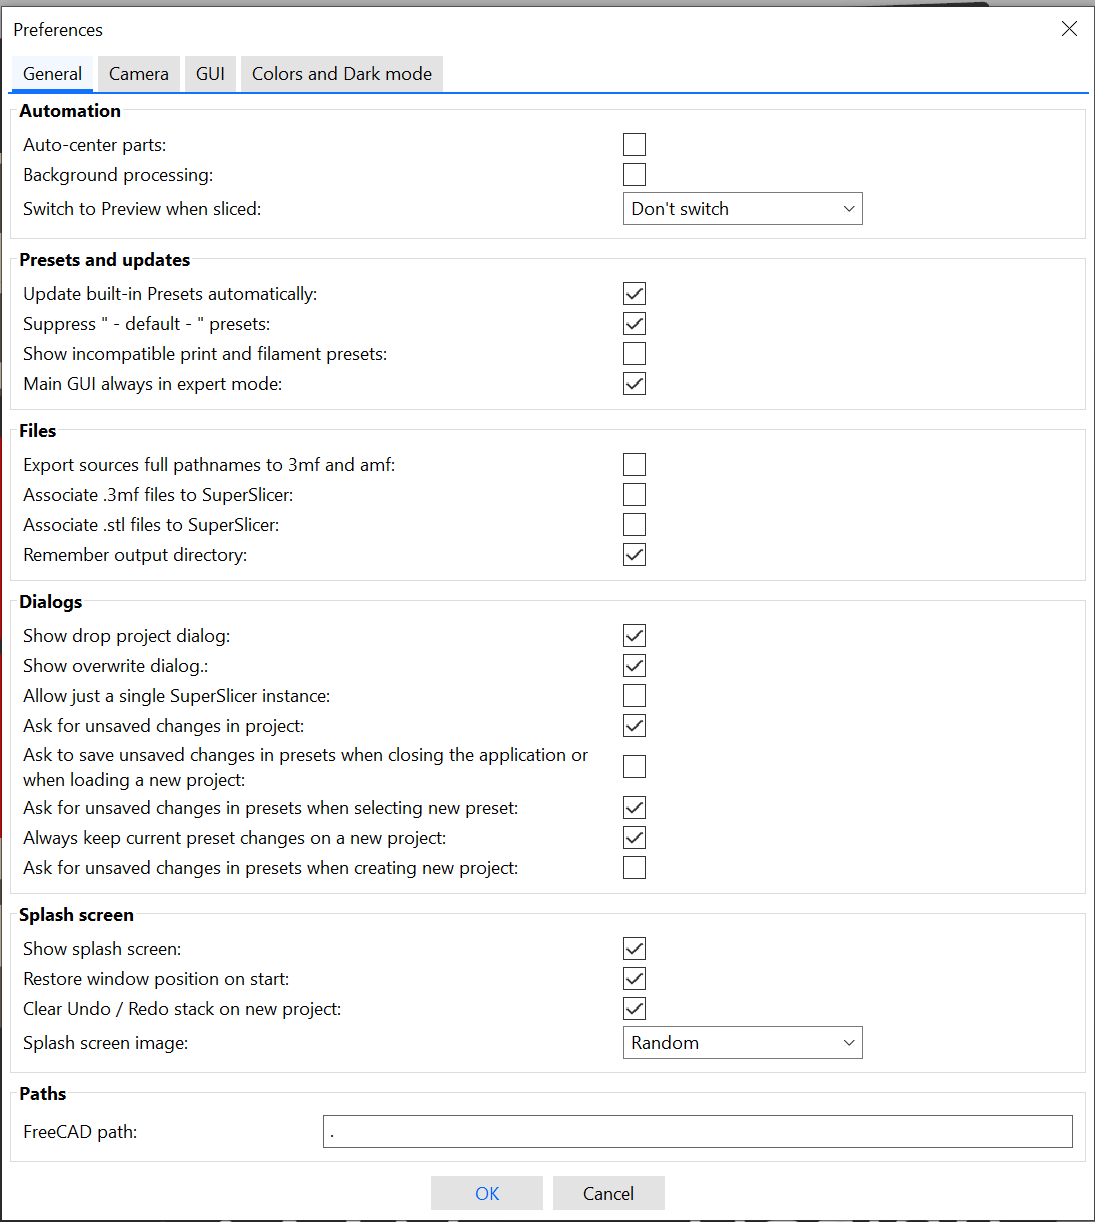Allow just a single SuperSlicer instance
Screen dimensions: 1095x1222
coord(634,695)
